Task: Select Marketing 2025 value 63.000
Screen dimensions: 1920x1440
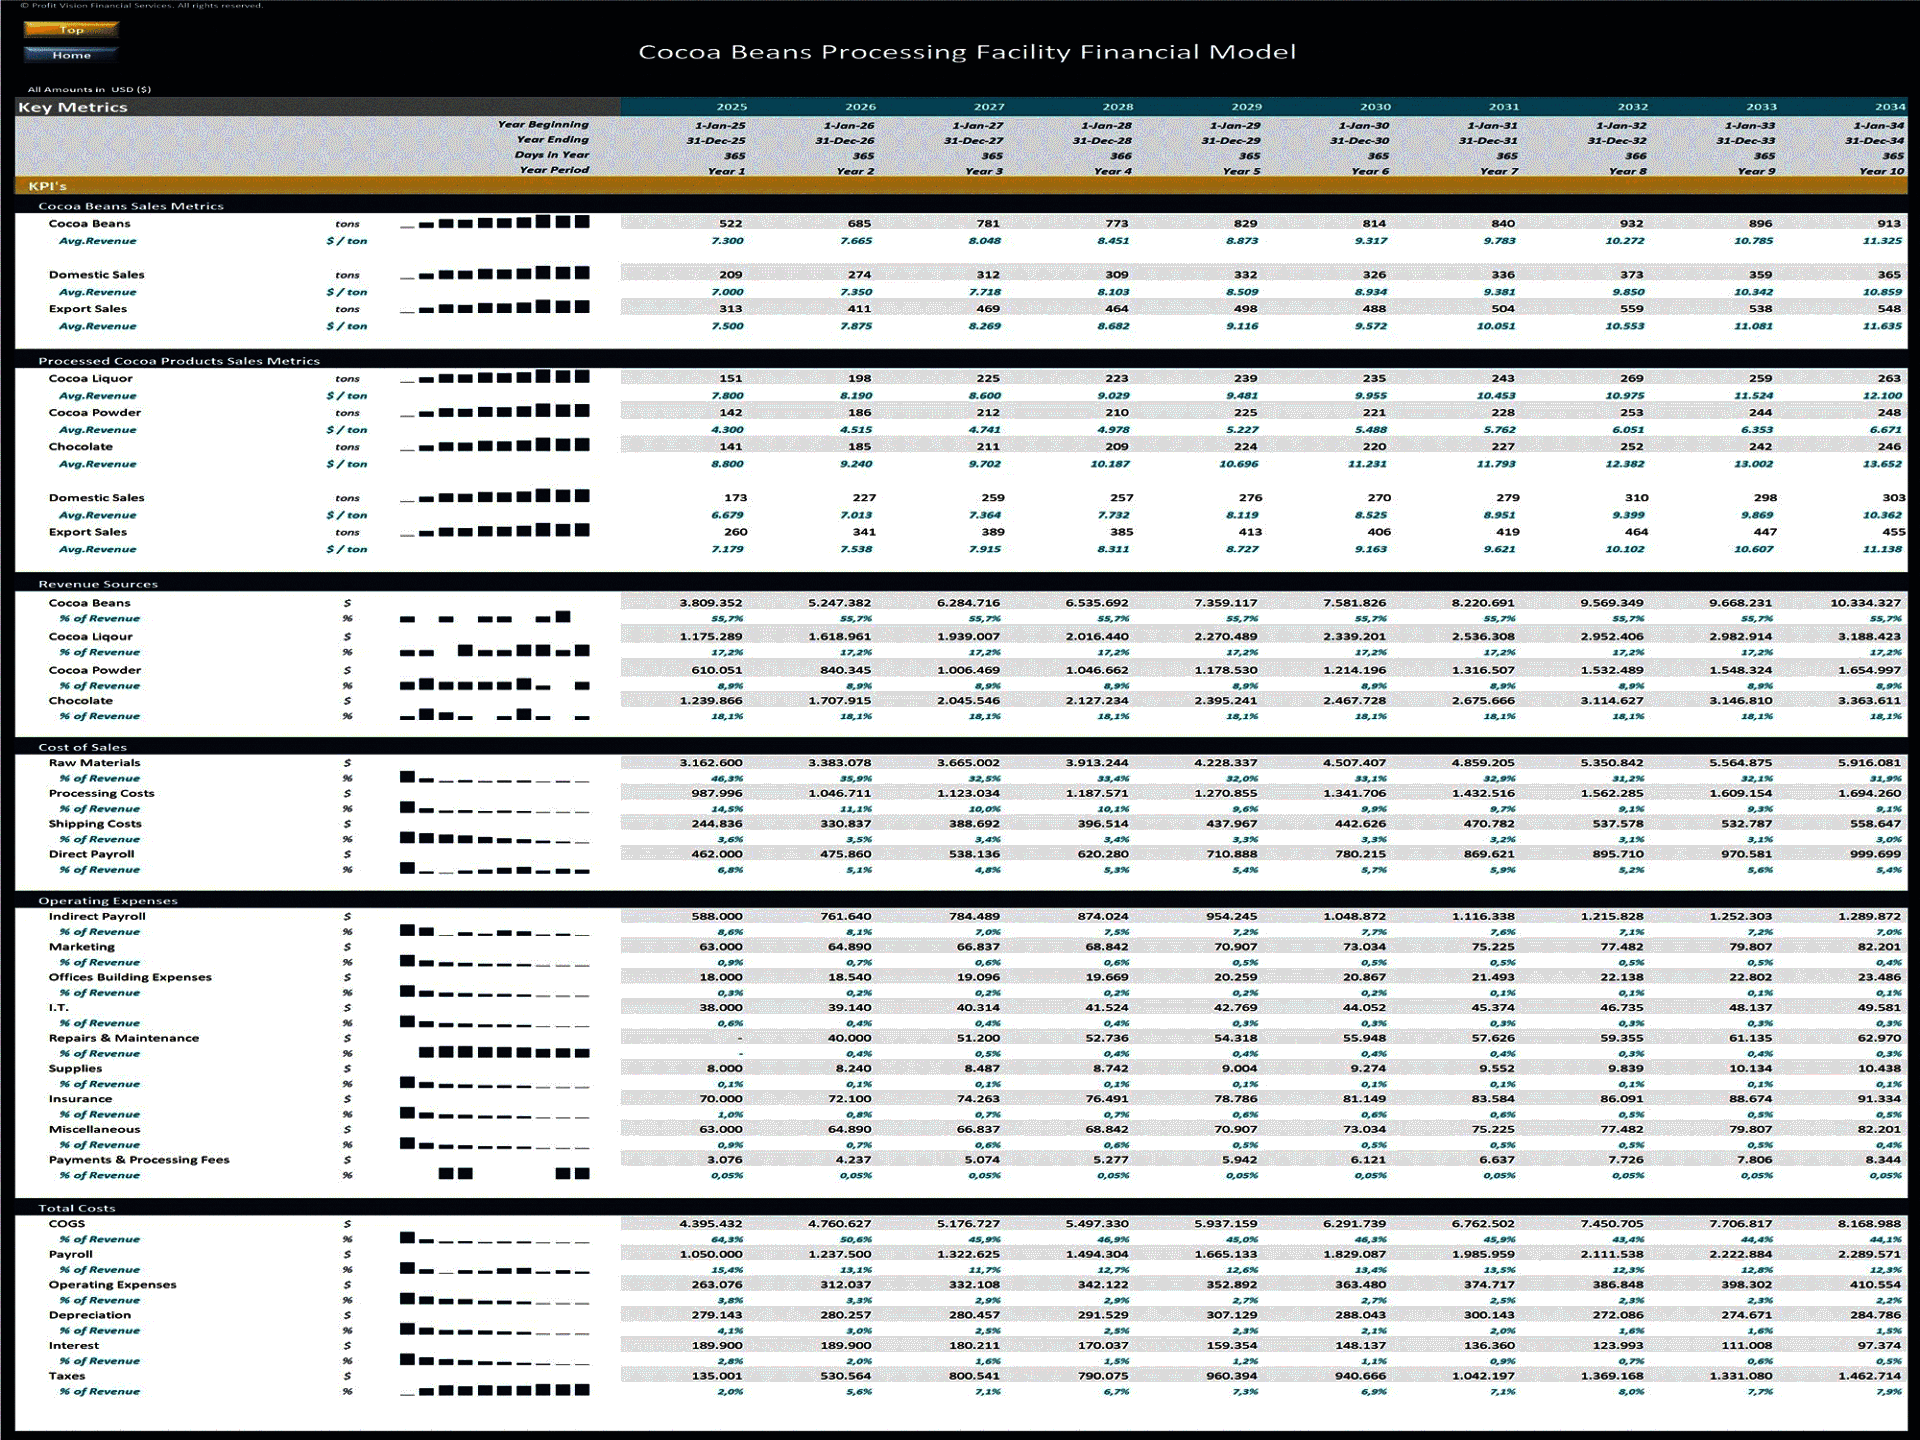Action: pyautogui.click(x=720, y=947)
